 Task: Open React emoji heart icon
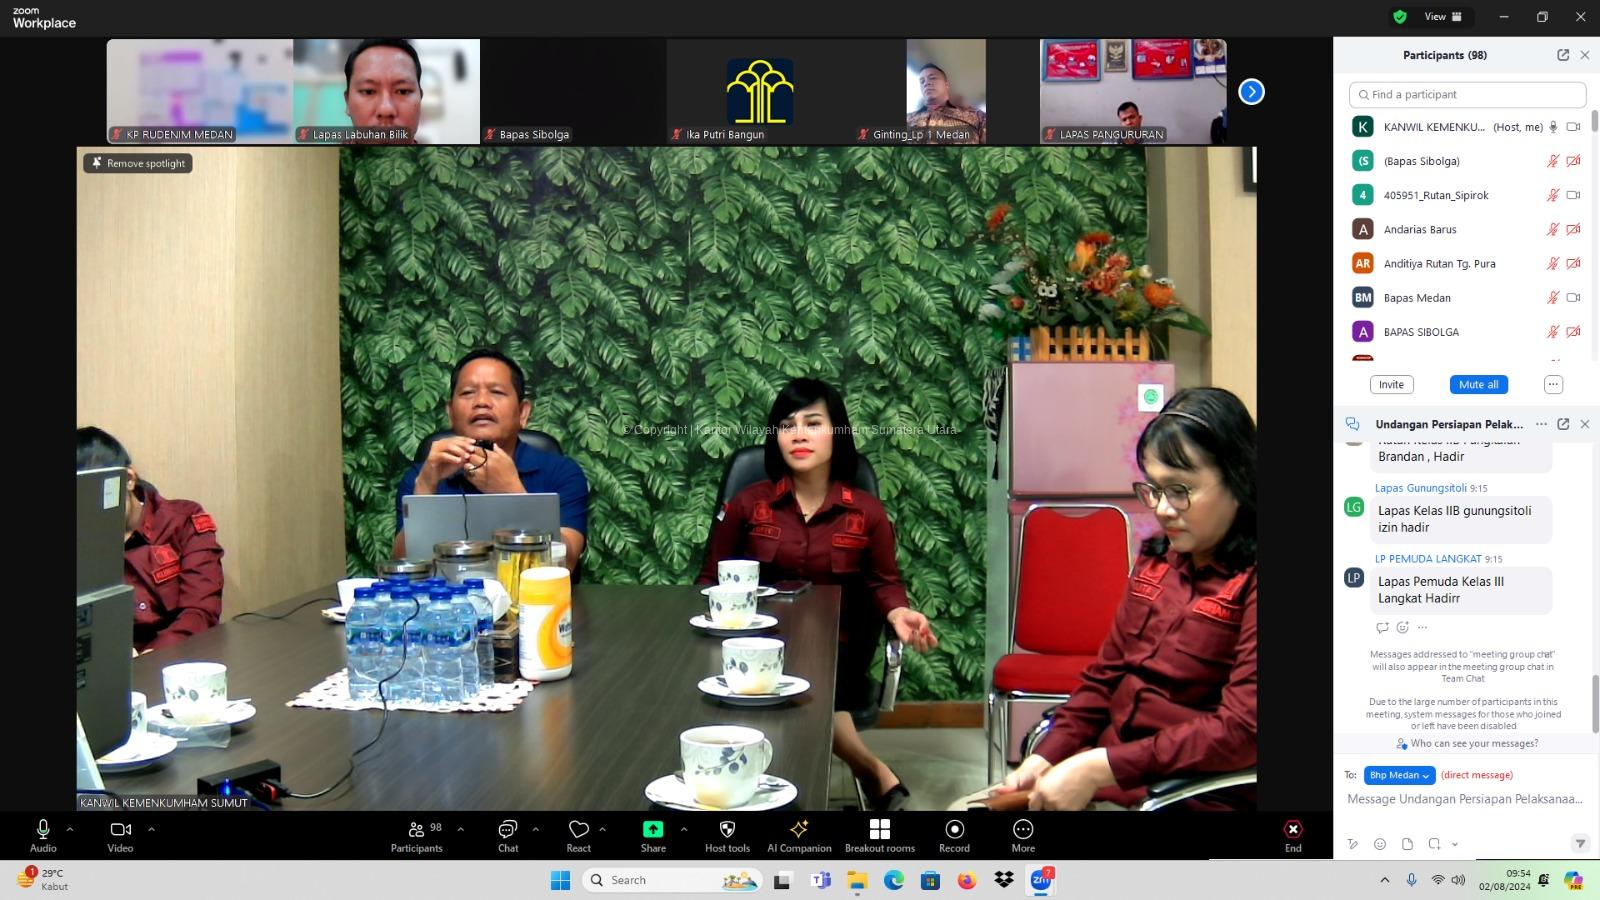[578, 830]
